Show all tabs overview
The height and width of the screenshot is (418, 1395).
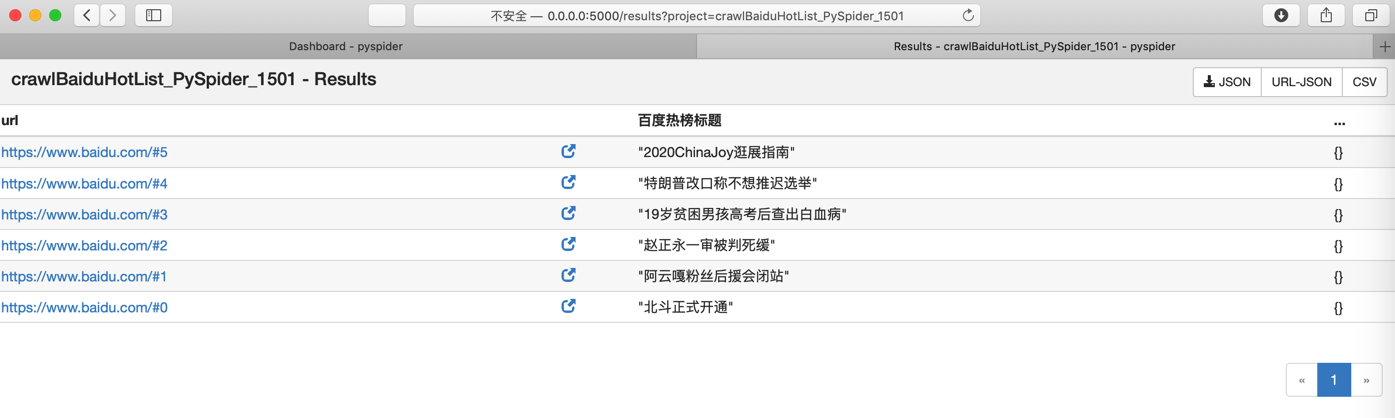click(x=1371, y=15)
